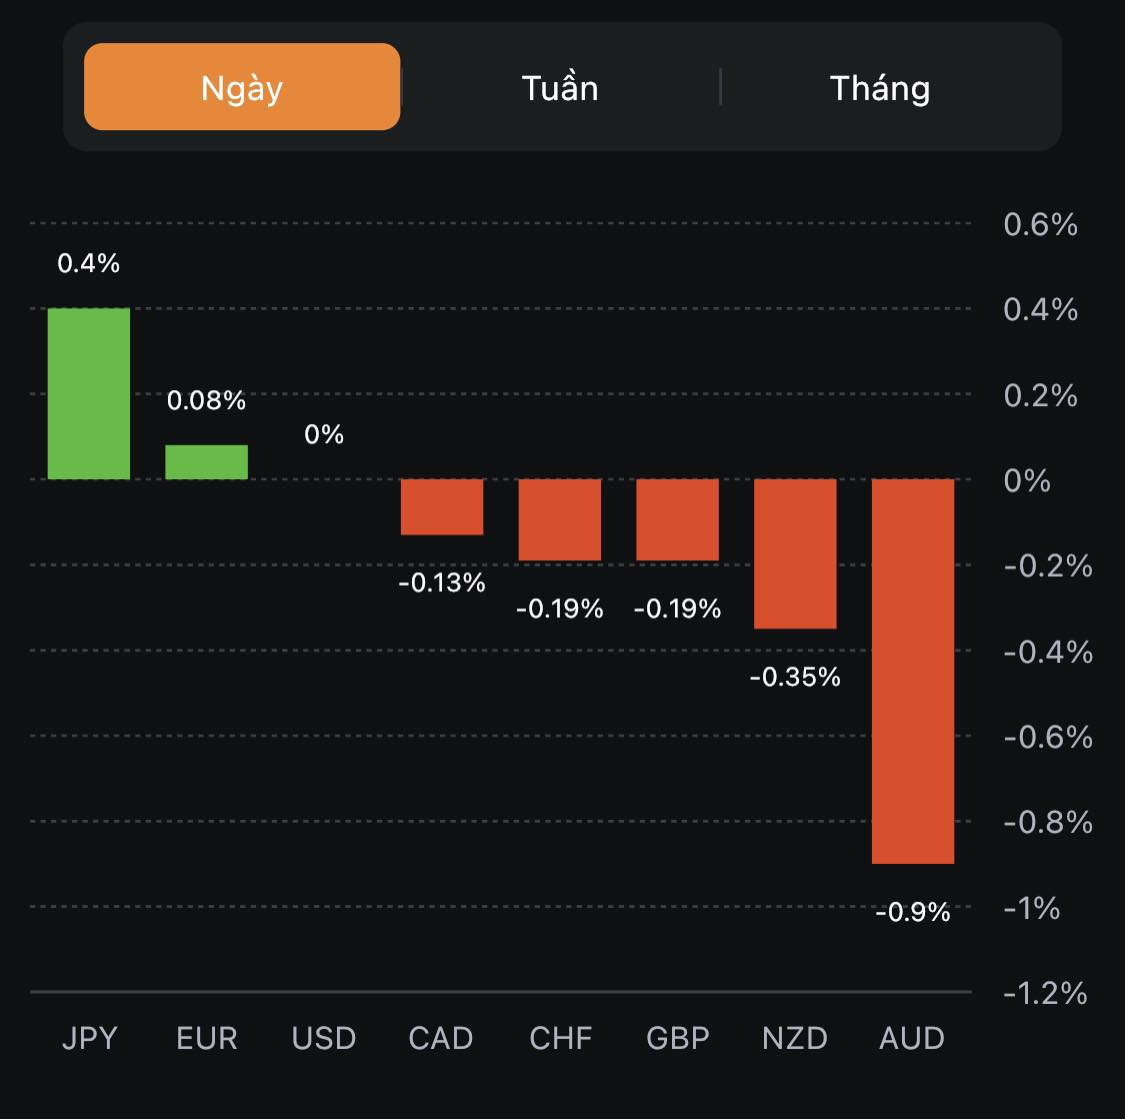The height and width of the screenshot is (1119, 1125).
Task: Click the 0.08% value above EUR
Action: (x=206, y=400)
